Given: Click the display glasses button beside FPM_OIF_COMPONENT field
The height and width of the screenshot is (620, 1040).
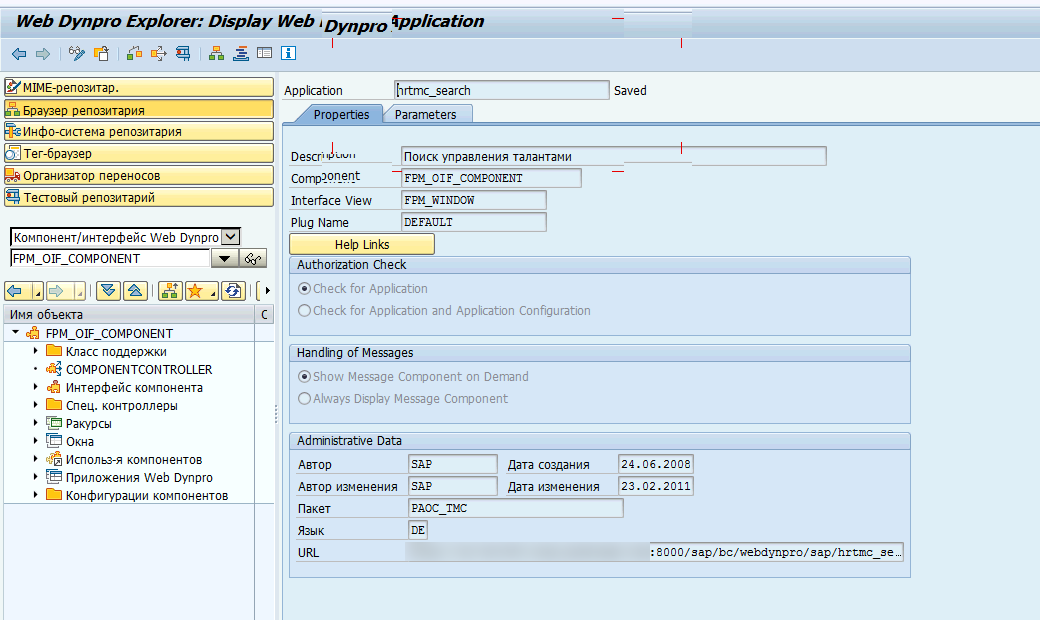Looking at the screenshot, I should click(x=252, y=259).
